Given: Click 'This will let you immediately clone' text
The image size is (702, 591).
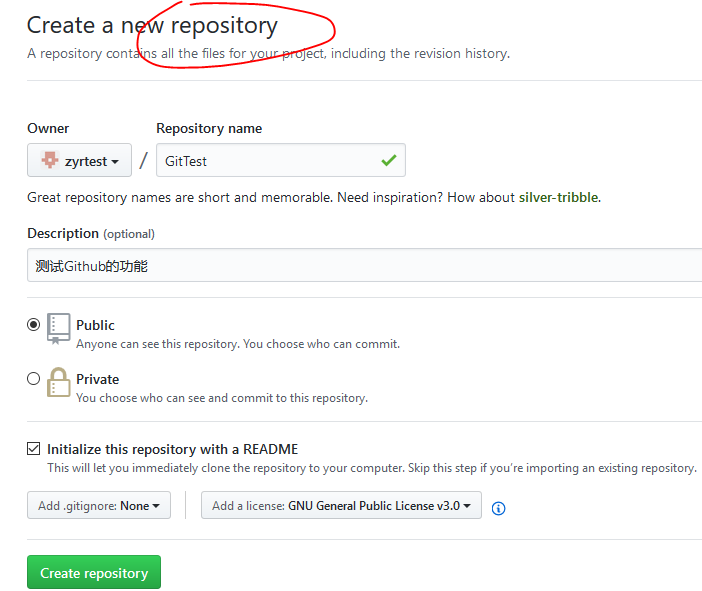Looking at the screenshot, I should tap(372, 468).
